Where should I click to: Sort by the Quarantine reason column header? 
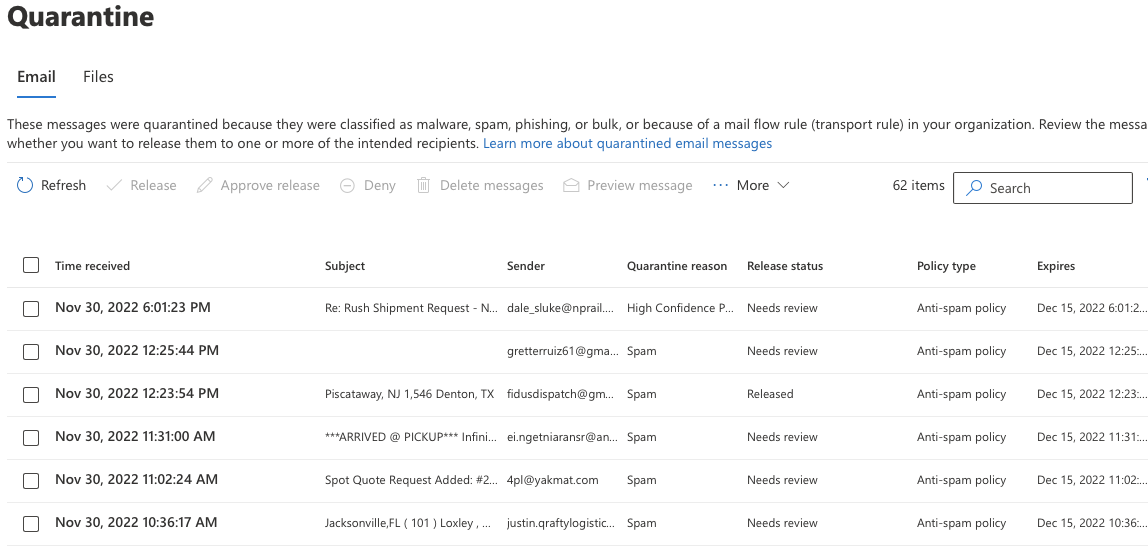(x=676, y=266)
